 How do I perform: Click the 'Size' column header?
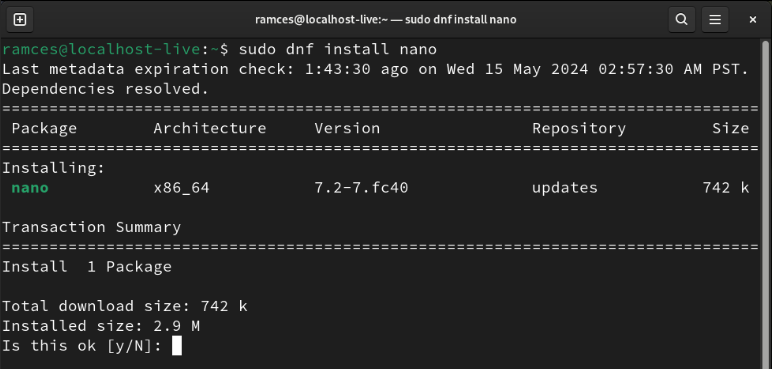731,128
